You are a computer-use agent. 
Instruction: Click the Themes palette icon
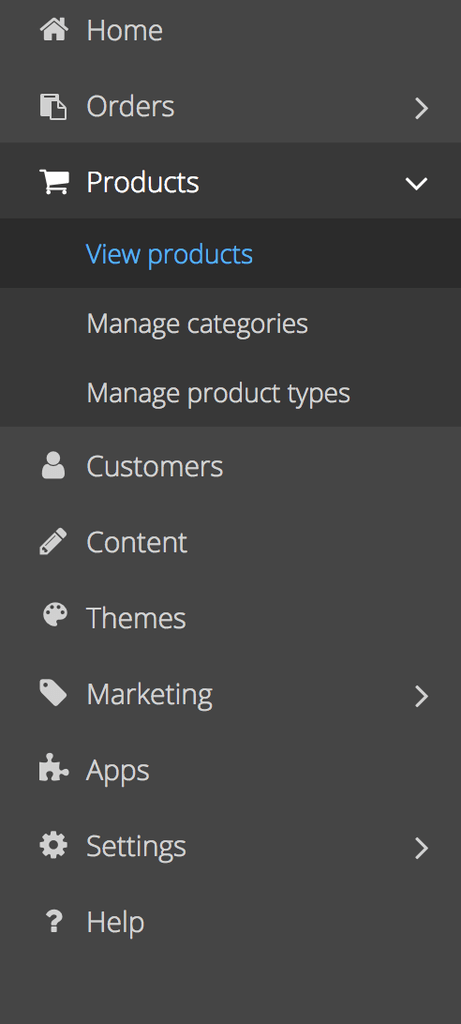[x=55, y=616]
